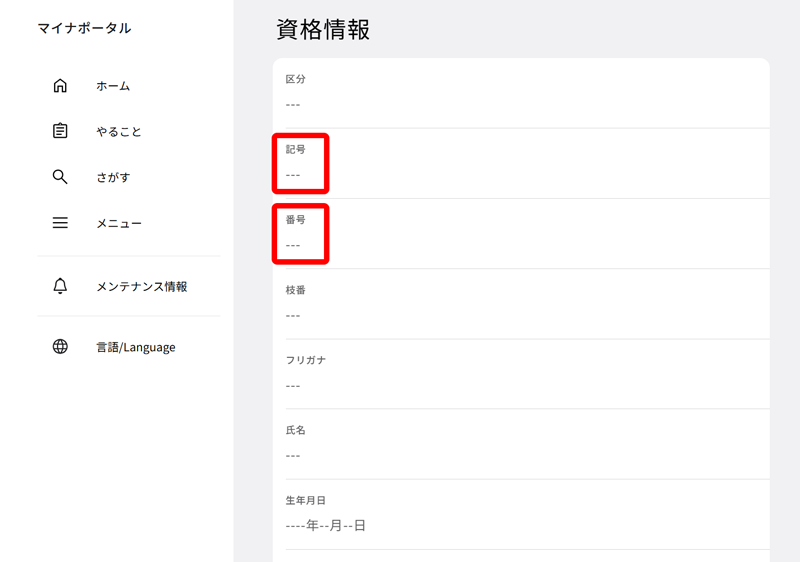The height and width of the screenshot is (562, 800).
Task: Click the フリガナ field row
Action: pyautogui.click(x=520, y=373)
